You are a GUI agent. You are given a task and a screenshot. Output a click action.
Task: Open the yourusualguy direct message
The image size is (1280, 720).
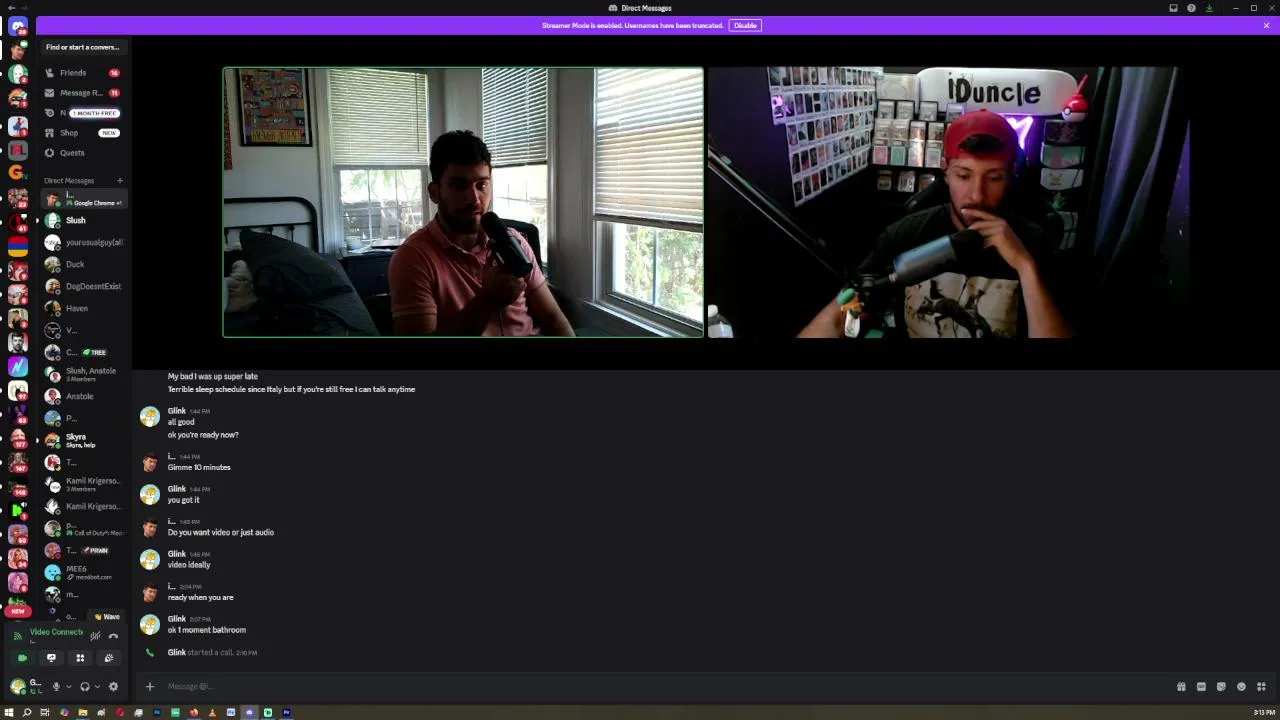click(82, 242)
